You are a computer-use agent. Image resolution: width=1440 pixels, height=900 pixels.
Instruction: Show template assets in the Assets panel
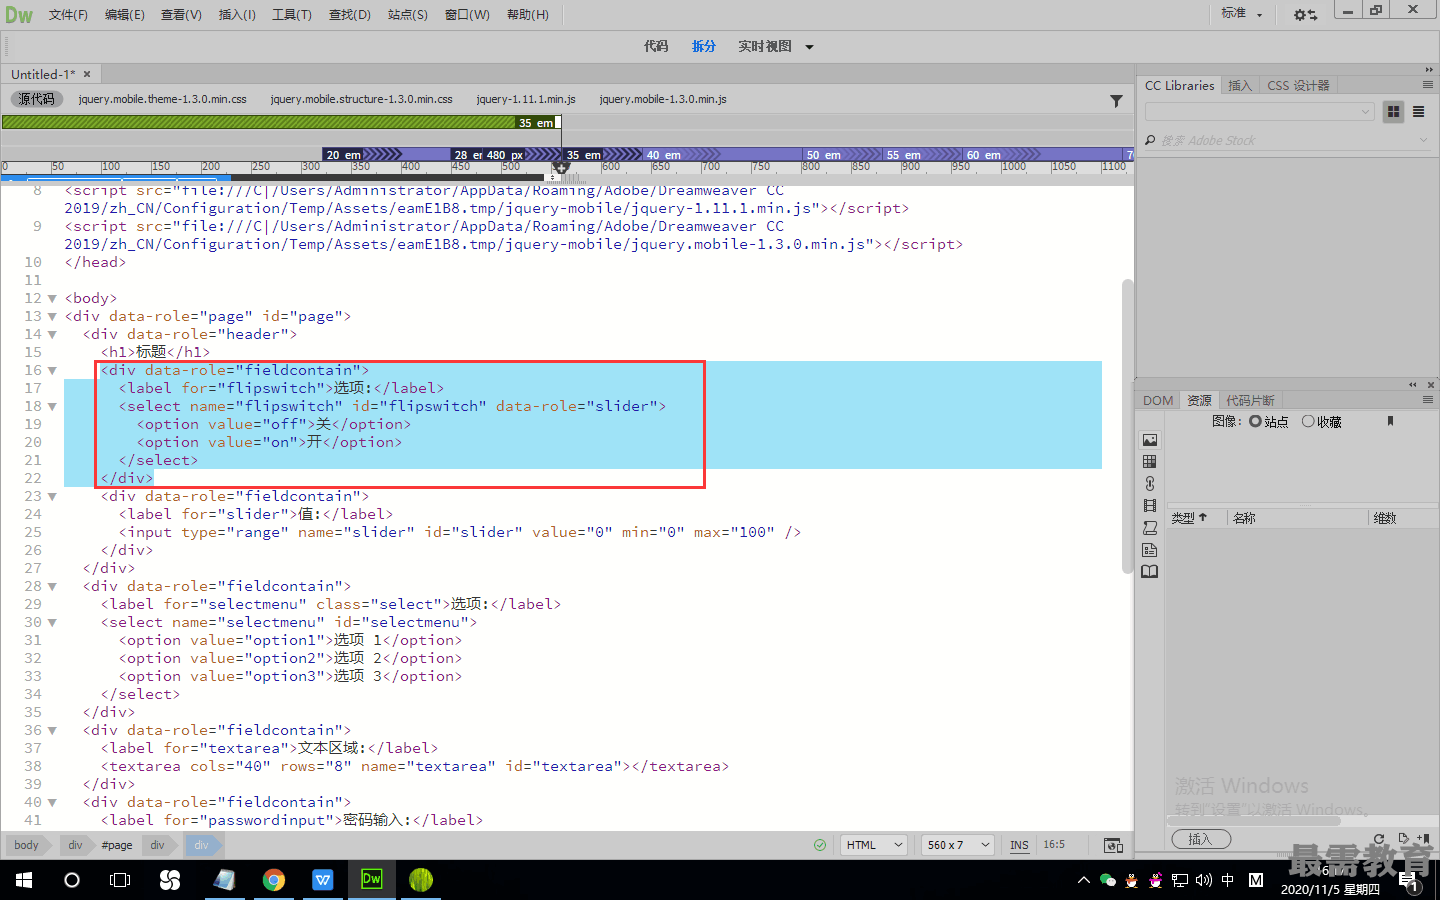click(x=1150, y=550)
